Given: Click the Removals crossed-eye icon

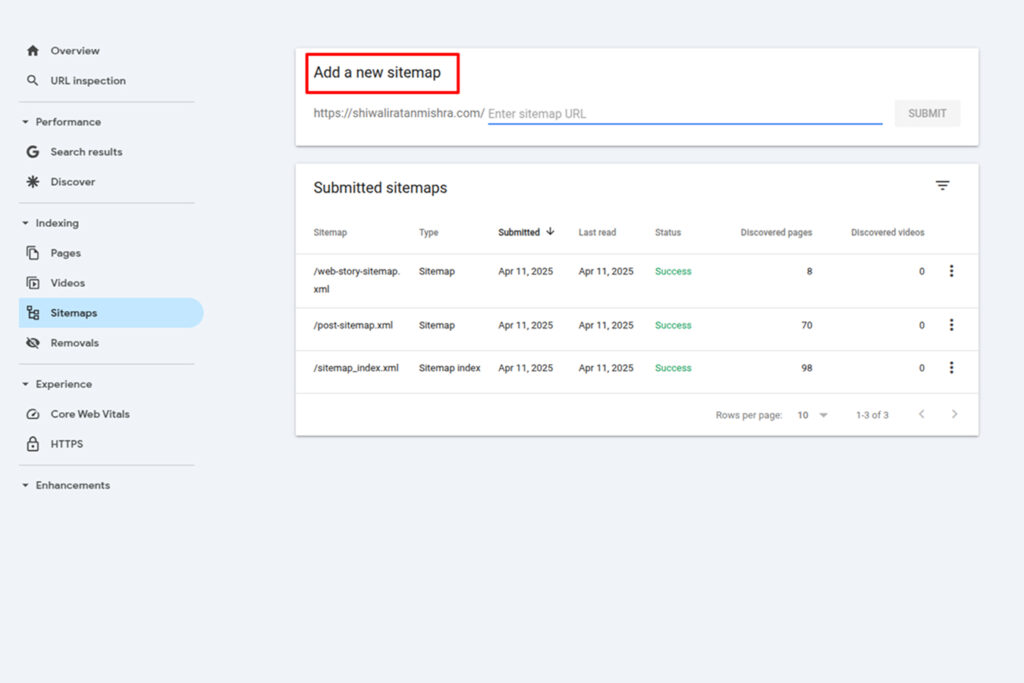Looking at the screenshot, I should (33, 343).
